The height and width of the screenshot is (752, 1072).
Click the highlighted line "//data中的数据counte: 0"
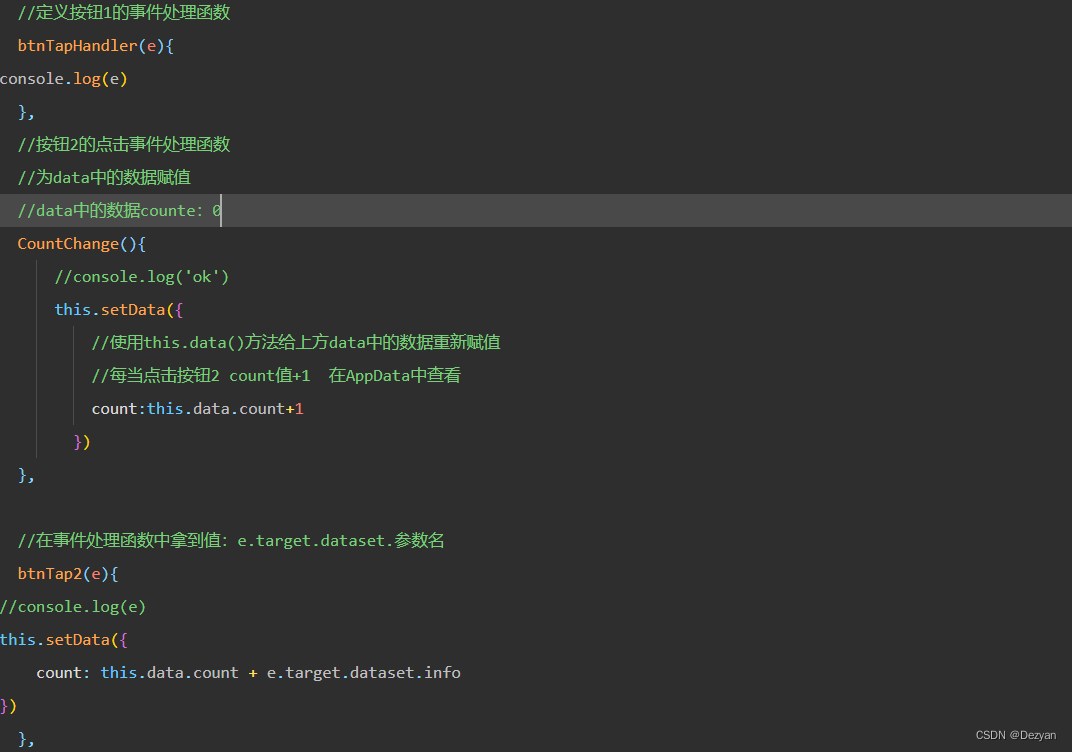pyautogui.click(x=120, y=211)
